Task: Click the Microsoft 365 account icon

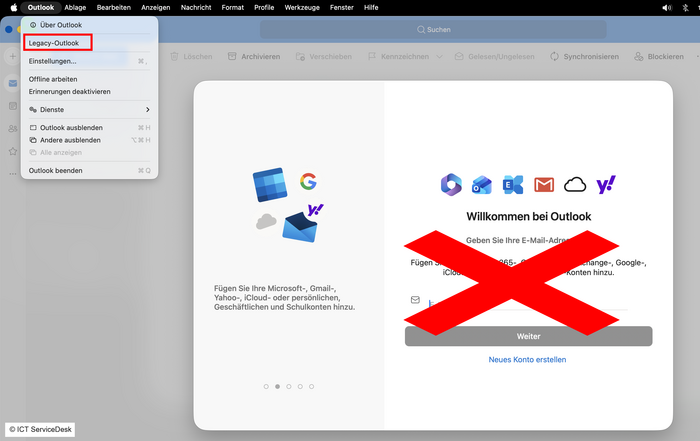Action: (x=451, y=184)
